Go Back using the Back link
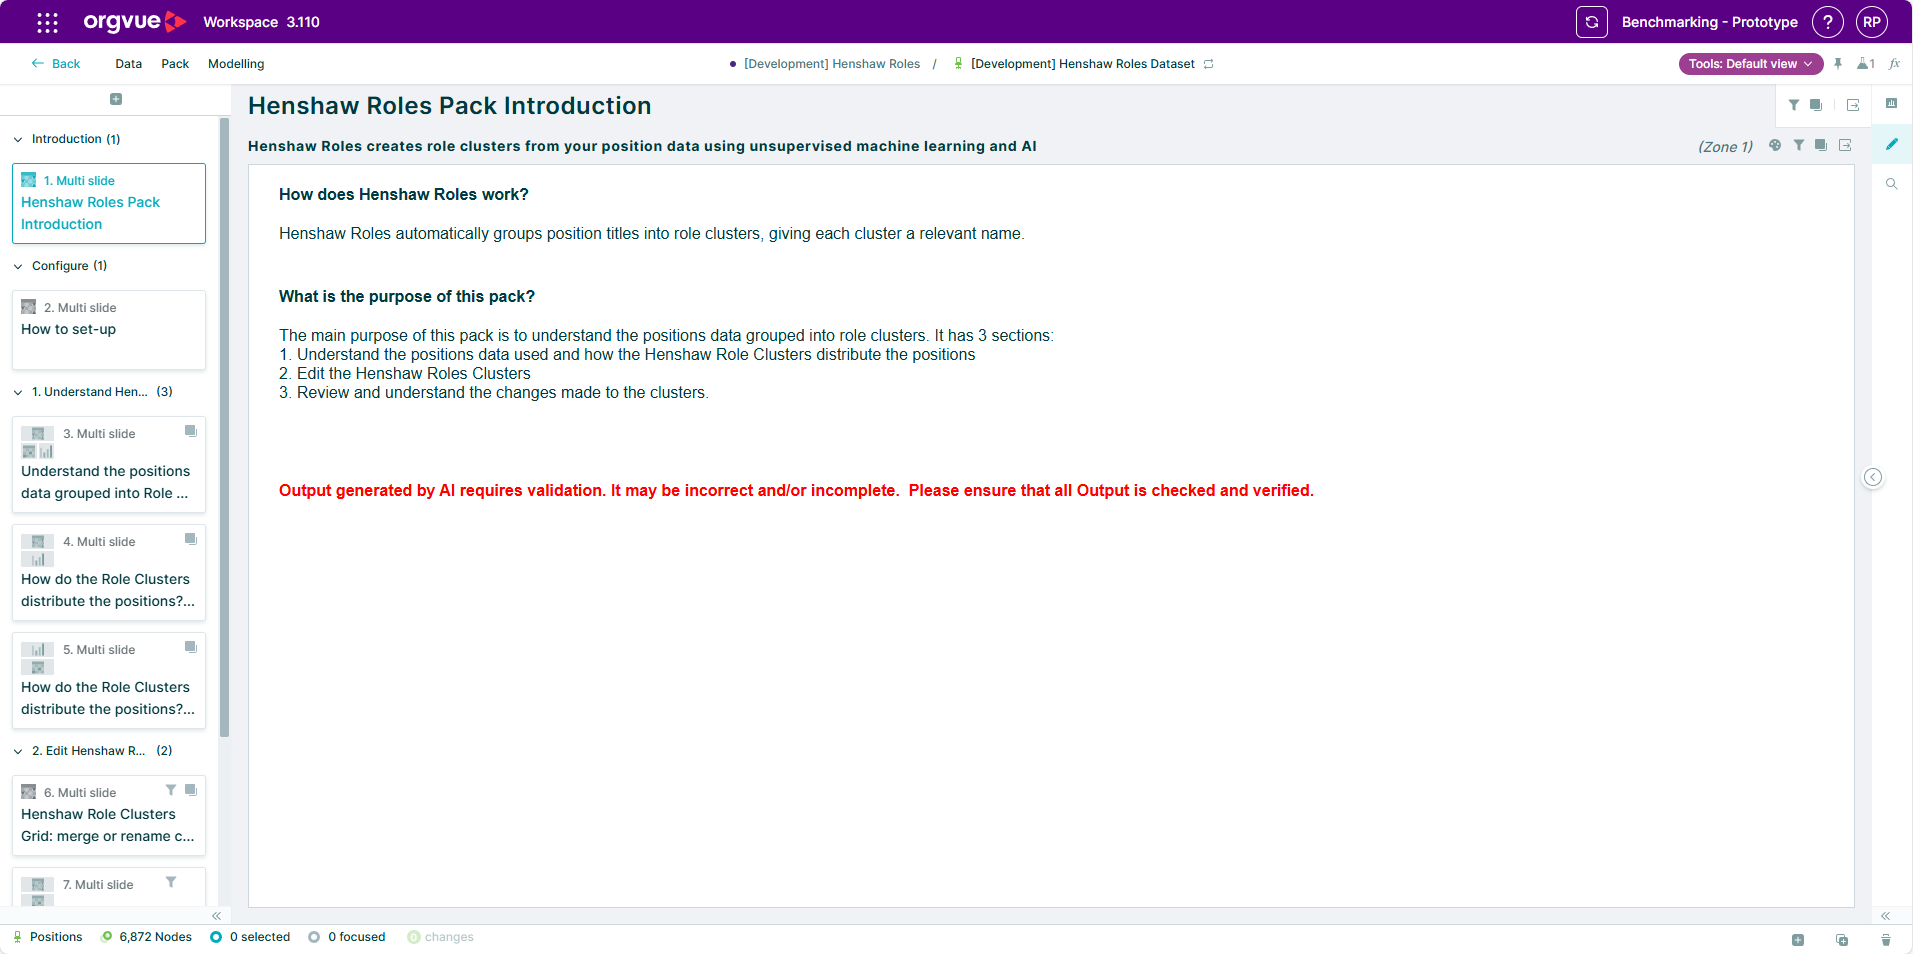 [x=56, y=63]
